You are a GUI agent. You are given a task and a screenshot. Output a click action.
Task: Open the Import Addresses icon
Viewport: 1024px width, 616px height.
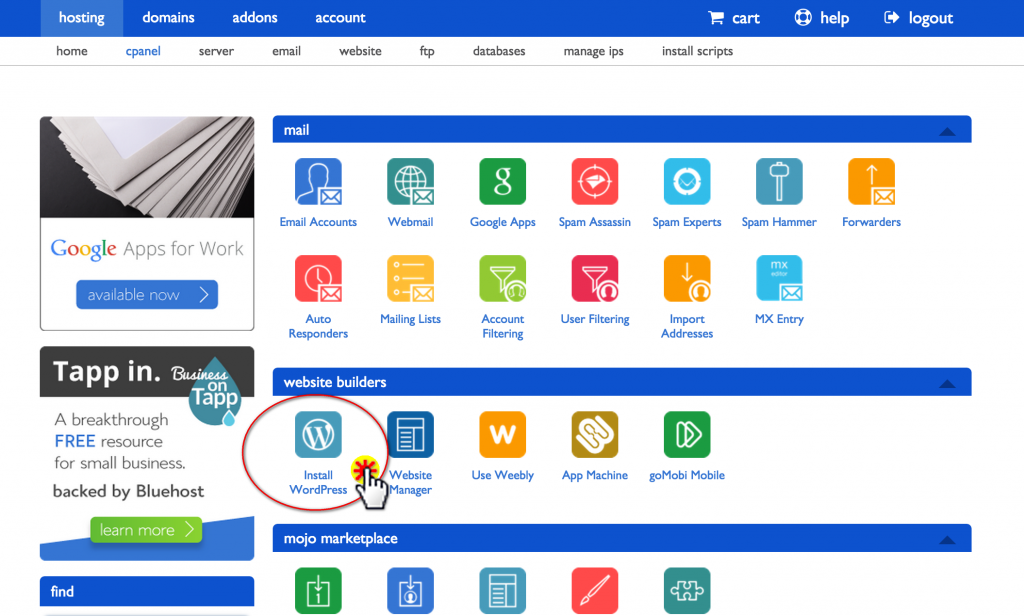click(x=686, y=278)
